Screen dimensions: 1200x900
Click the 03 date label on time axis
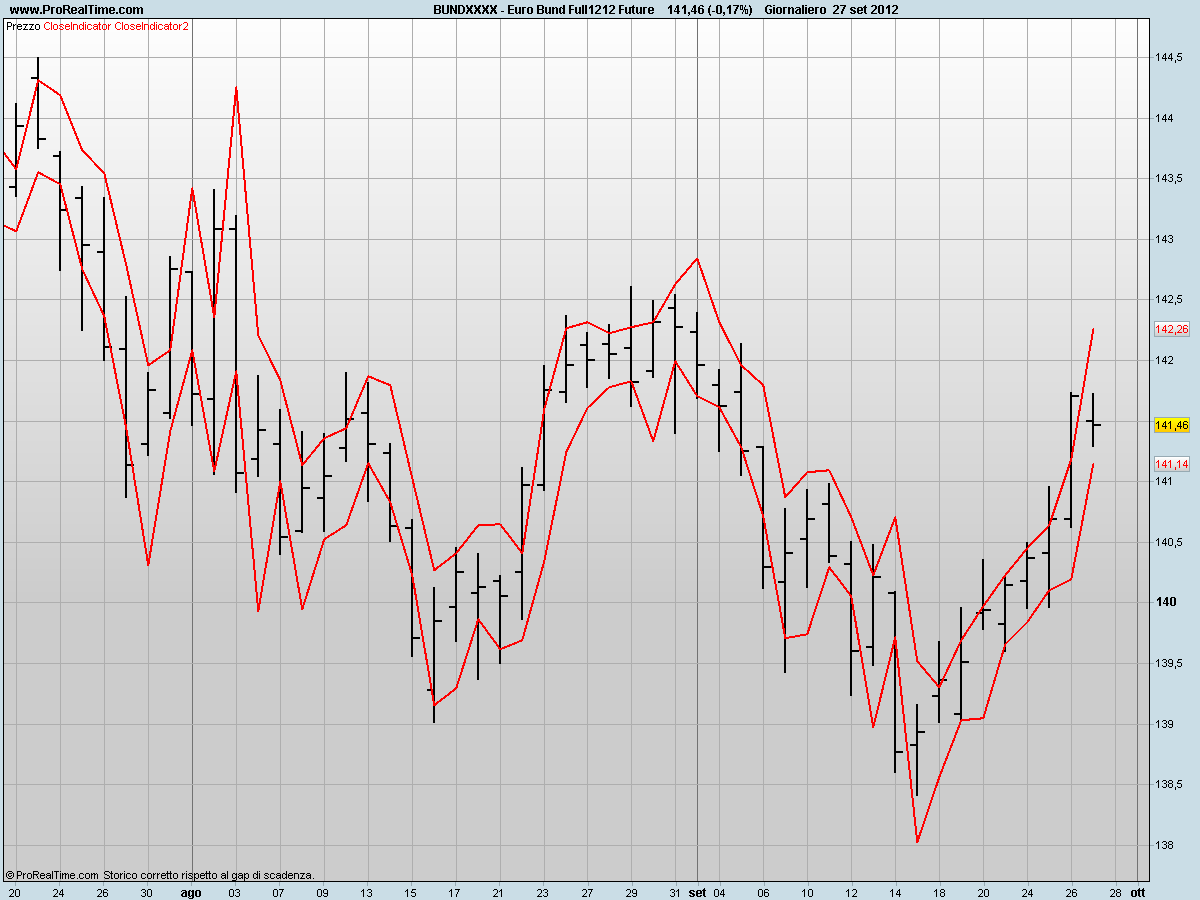(235, 891)
